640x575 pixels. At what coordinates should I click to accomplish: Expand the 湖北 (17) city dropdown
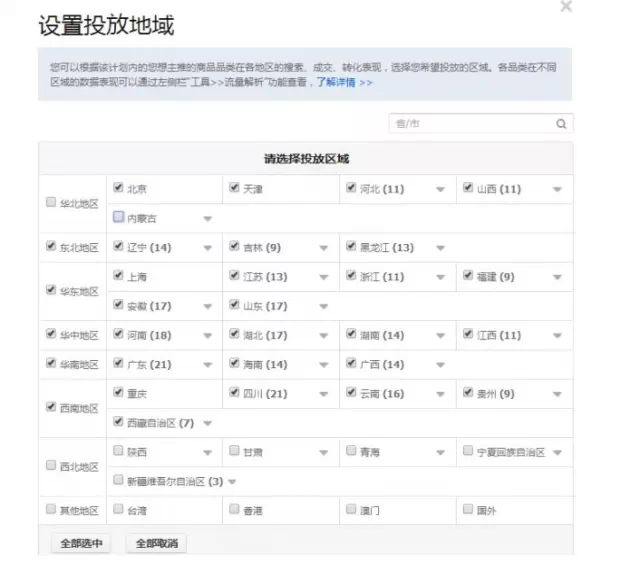click(324, 336)
